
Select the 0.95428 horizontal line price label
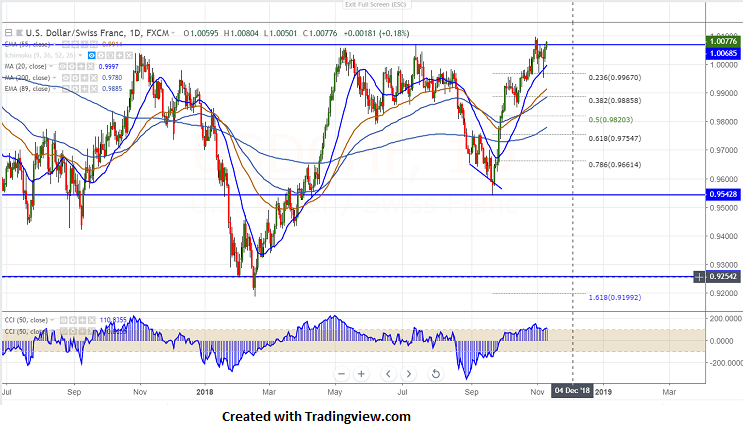pos(723,194)
